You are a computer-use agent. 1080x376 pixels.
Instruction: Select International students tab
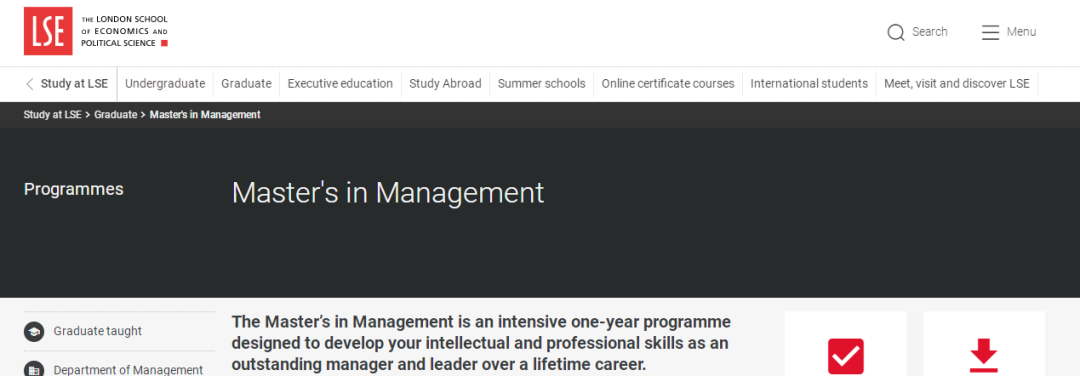click(809, 84)
